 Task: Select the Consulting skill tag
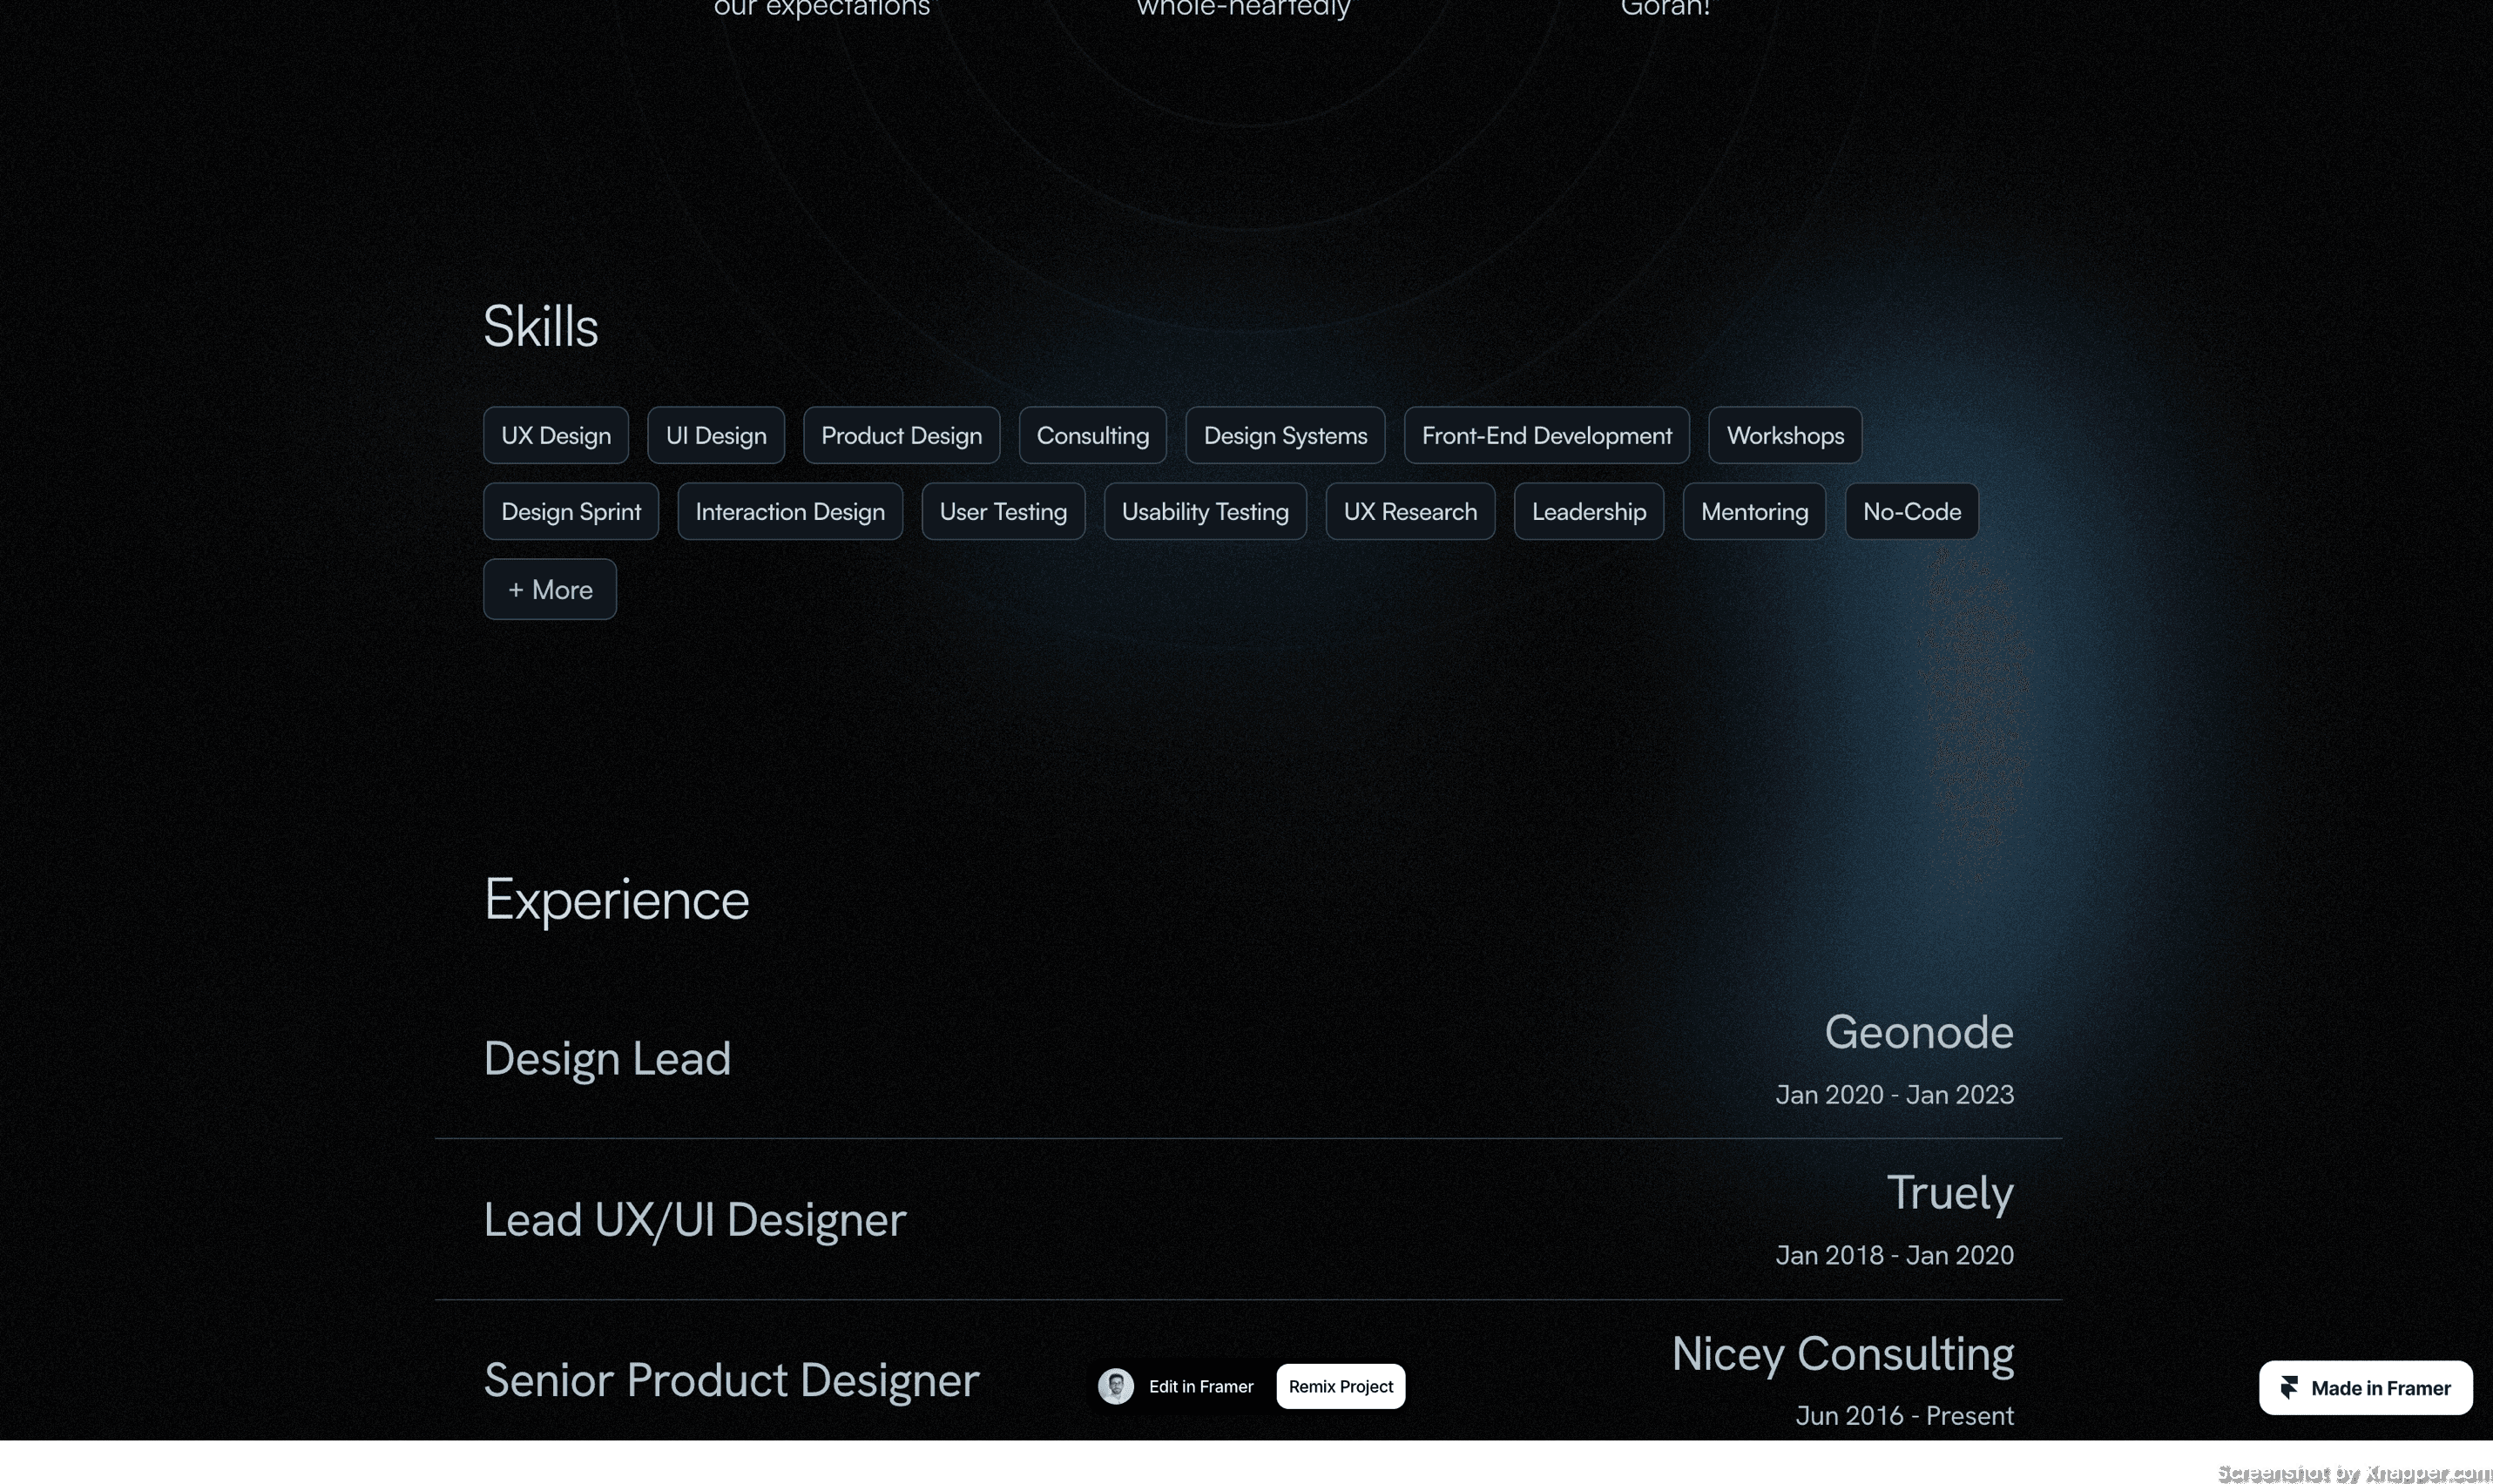click(x=1092, y=435)
